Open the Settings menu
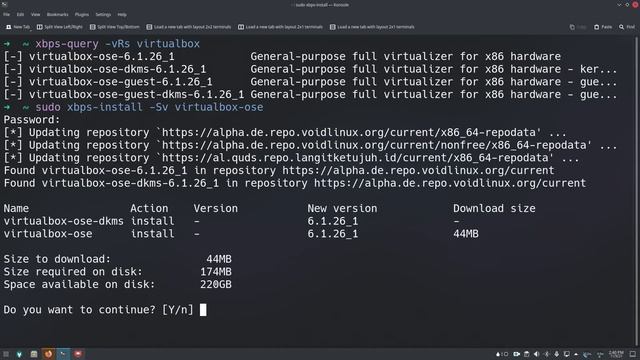This screenshot has height=360, width=640. [103, 14]
